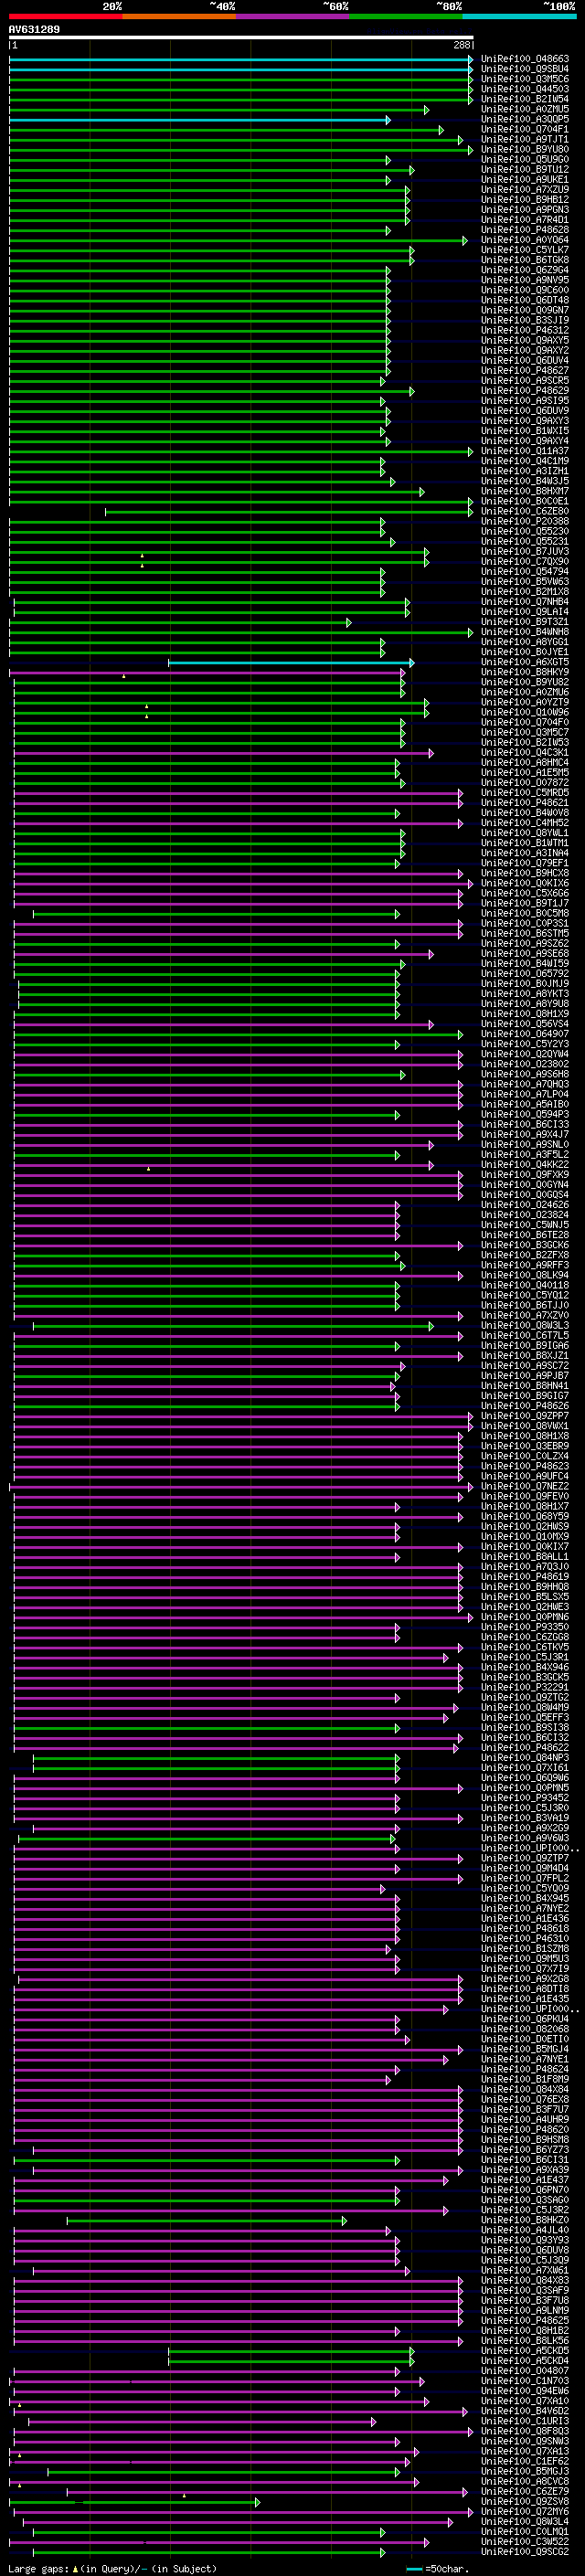Open hit UniRef100_P48627

tap(524, 371)
